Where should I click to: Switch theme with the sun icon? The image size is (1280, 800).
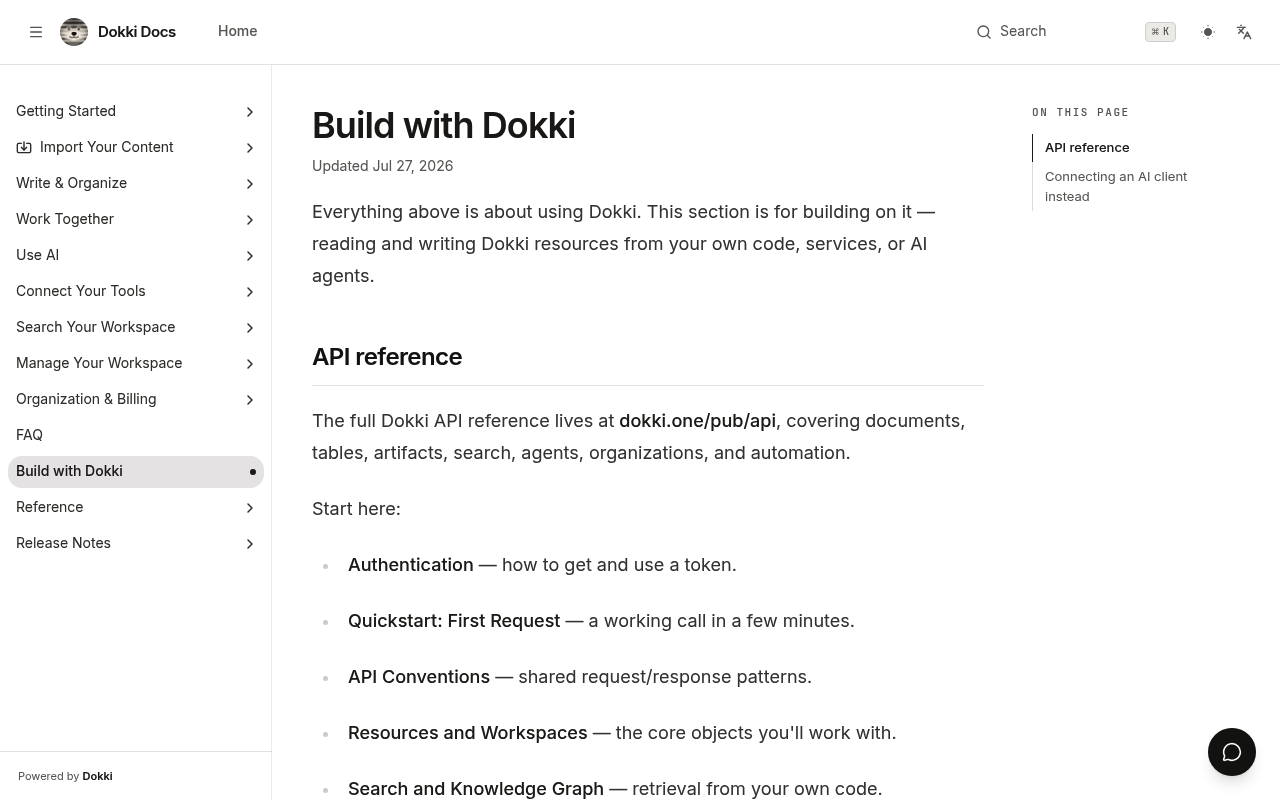click(1208, 32)
